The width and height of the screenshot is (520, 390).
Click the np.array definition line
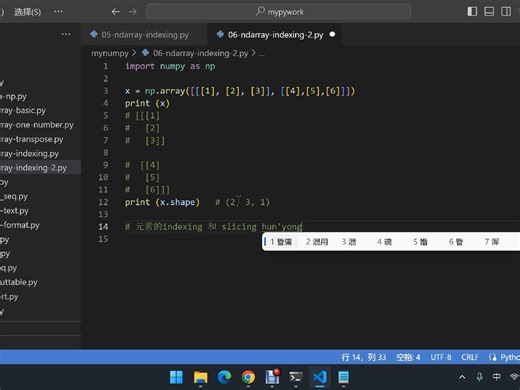click(x=240, y=91)
